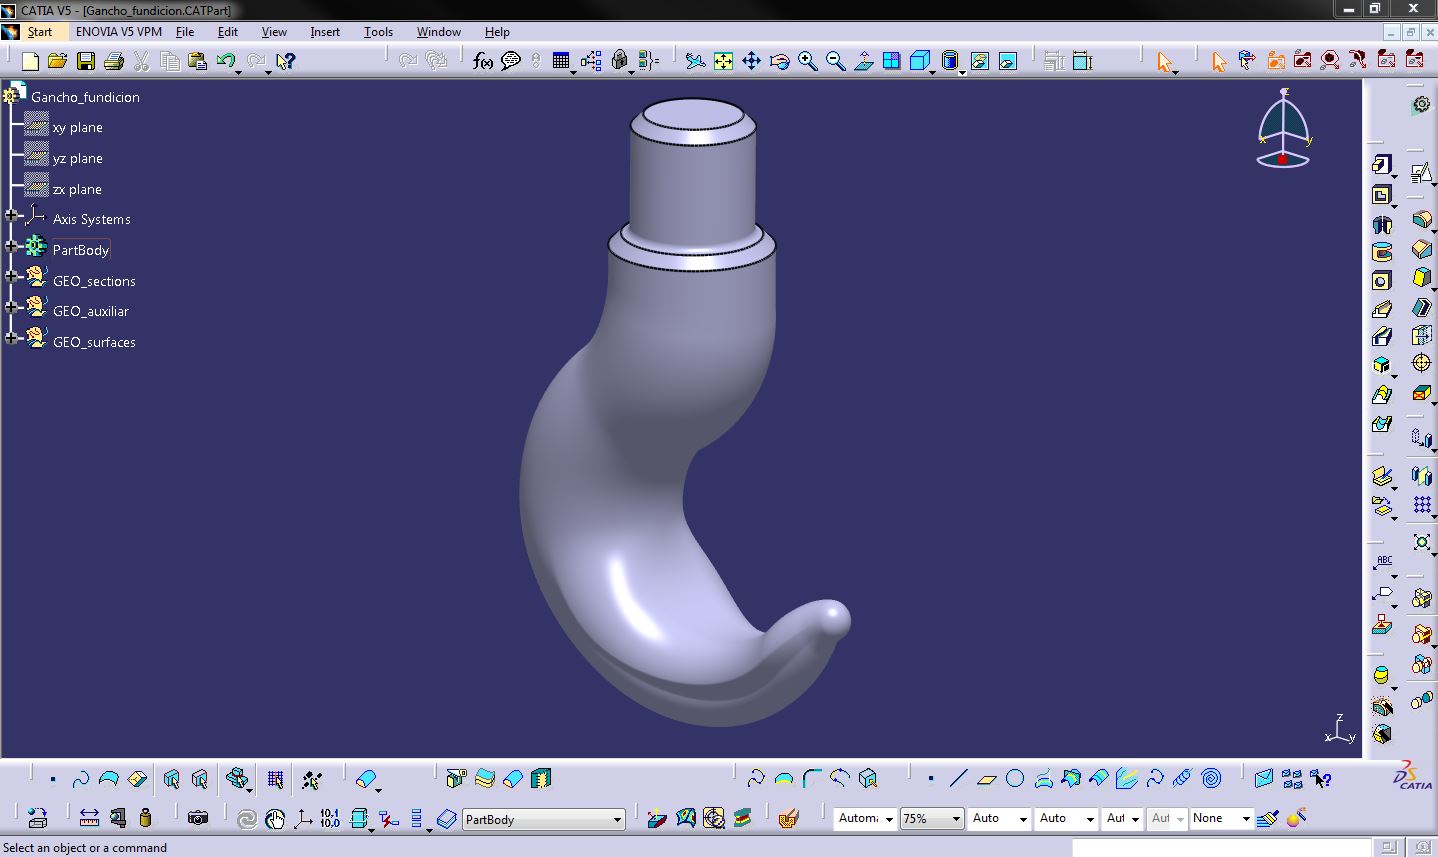Open the first Auto line-thickness dropdown
1438x857 pixels.
(1000, 818)
